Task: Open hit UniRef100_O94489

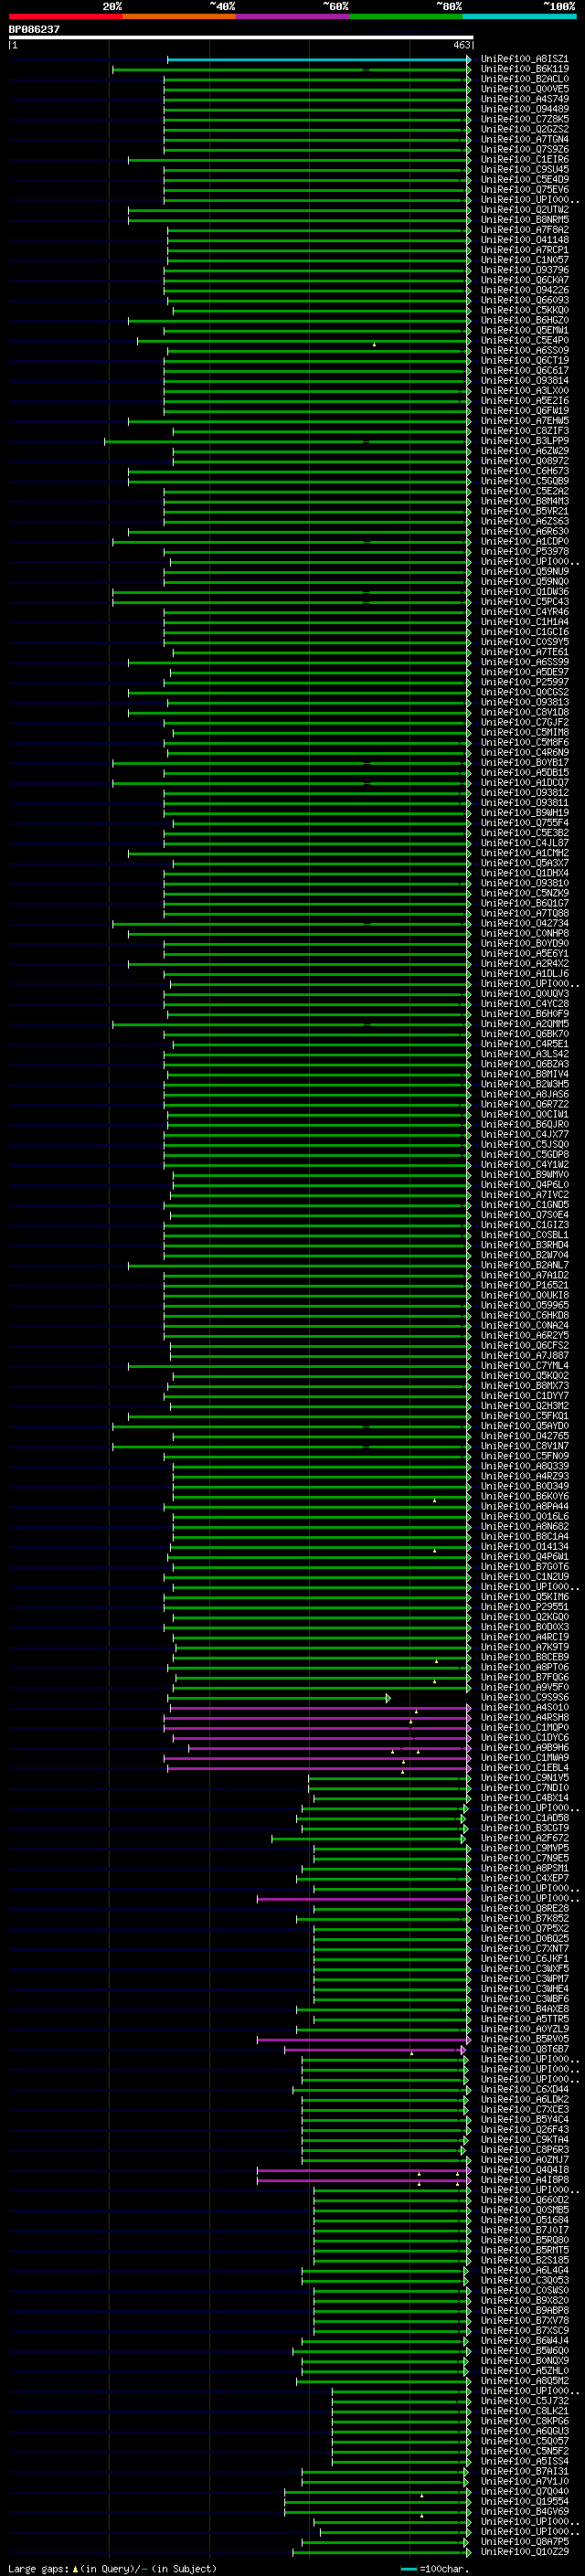Action: coord(524,110)
